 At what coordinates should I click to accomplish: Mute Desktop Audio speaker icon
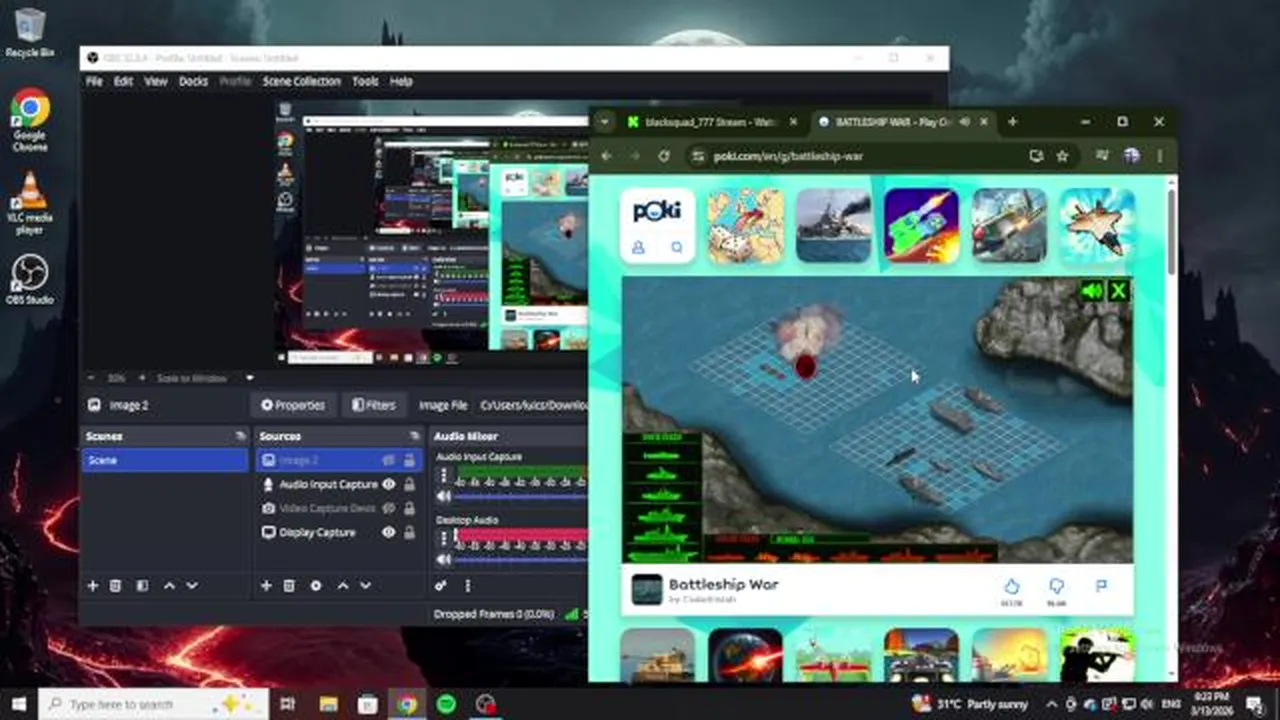pyautogui.click(x=443, y=560)
